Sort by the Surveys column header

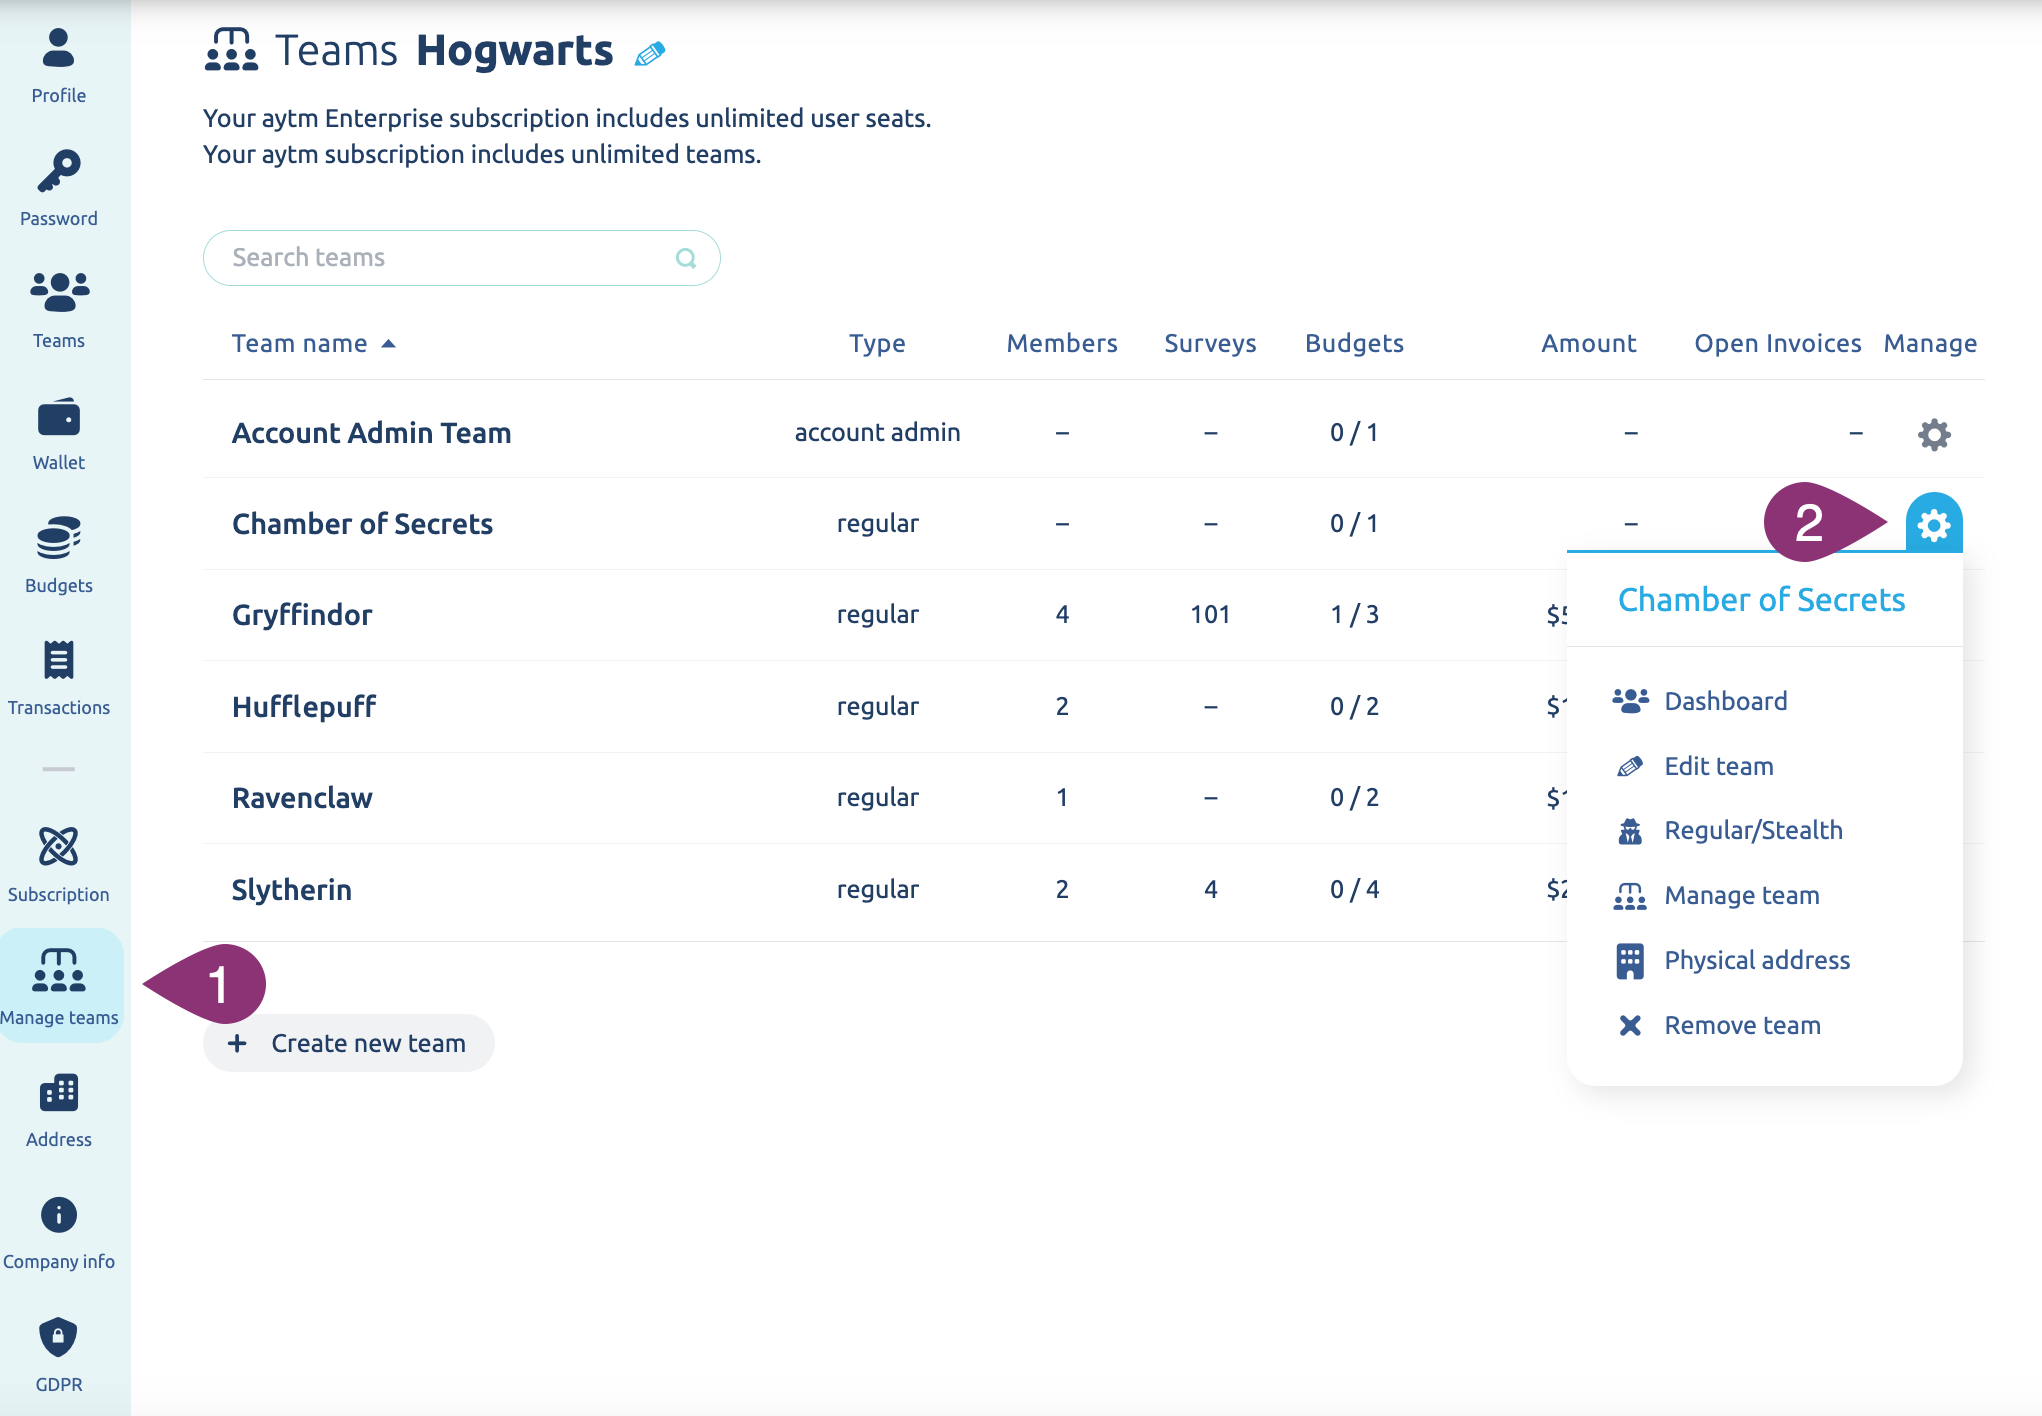(x=1210, y=344)
